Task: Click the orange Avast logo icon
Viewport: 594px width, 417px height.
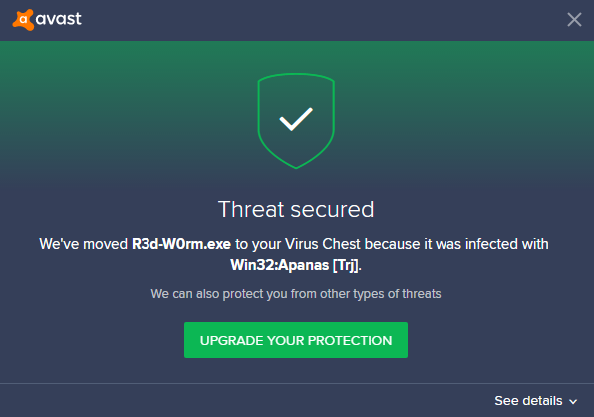Action: tap(23, 20)
